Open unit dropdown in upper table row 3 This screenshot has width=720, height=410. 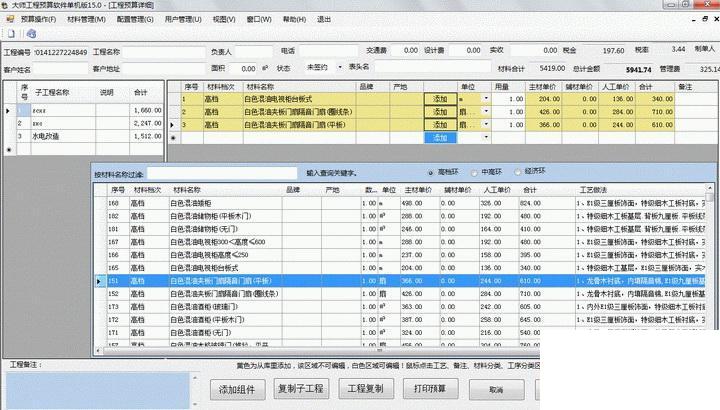pyautogui.click(x=486, y=124)
